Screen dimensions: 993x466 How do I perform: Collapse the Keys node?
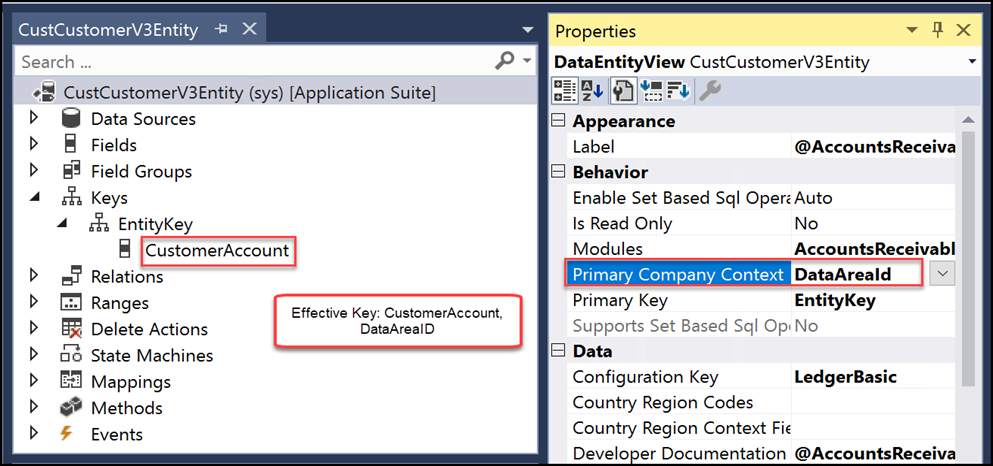34,198
